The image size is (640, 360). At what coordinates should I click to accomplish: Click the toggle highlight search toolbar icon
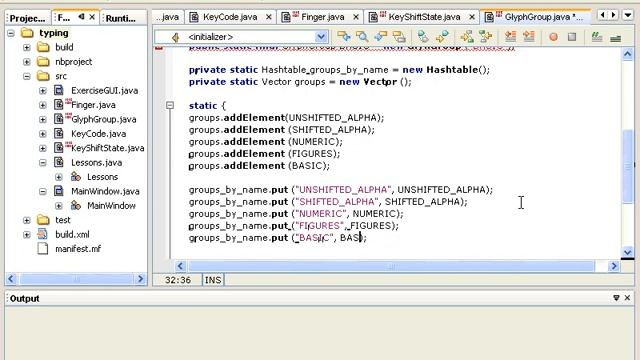tap(399, 37)
